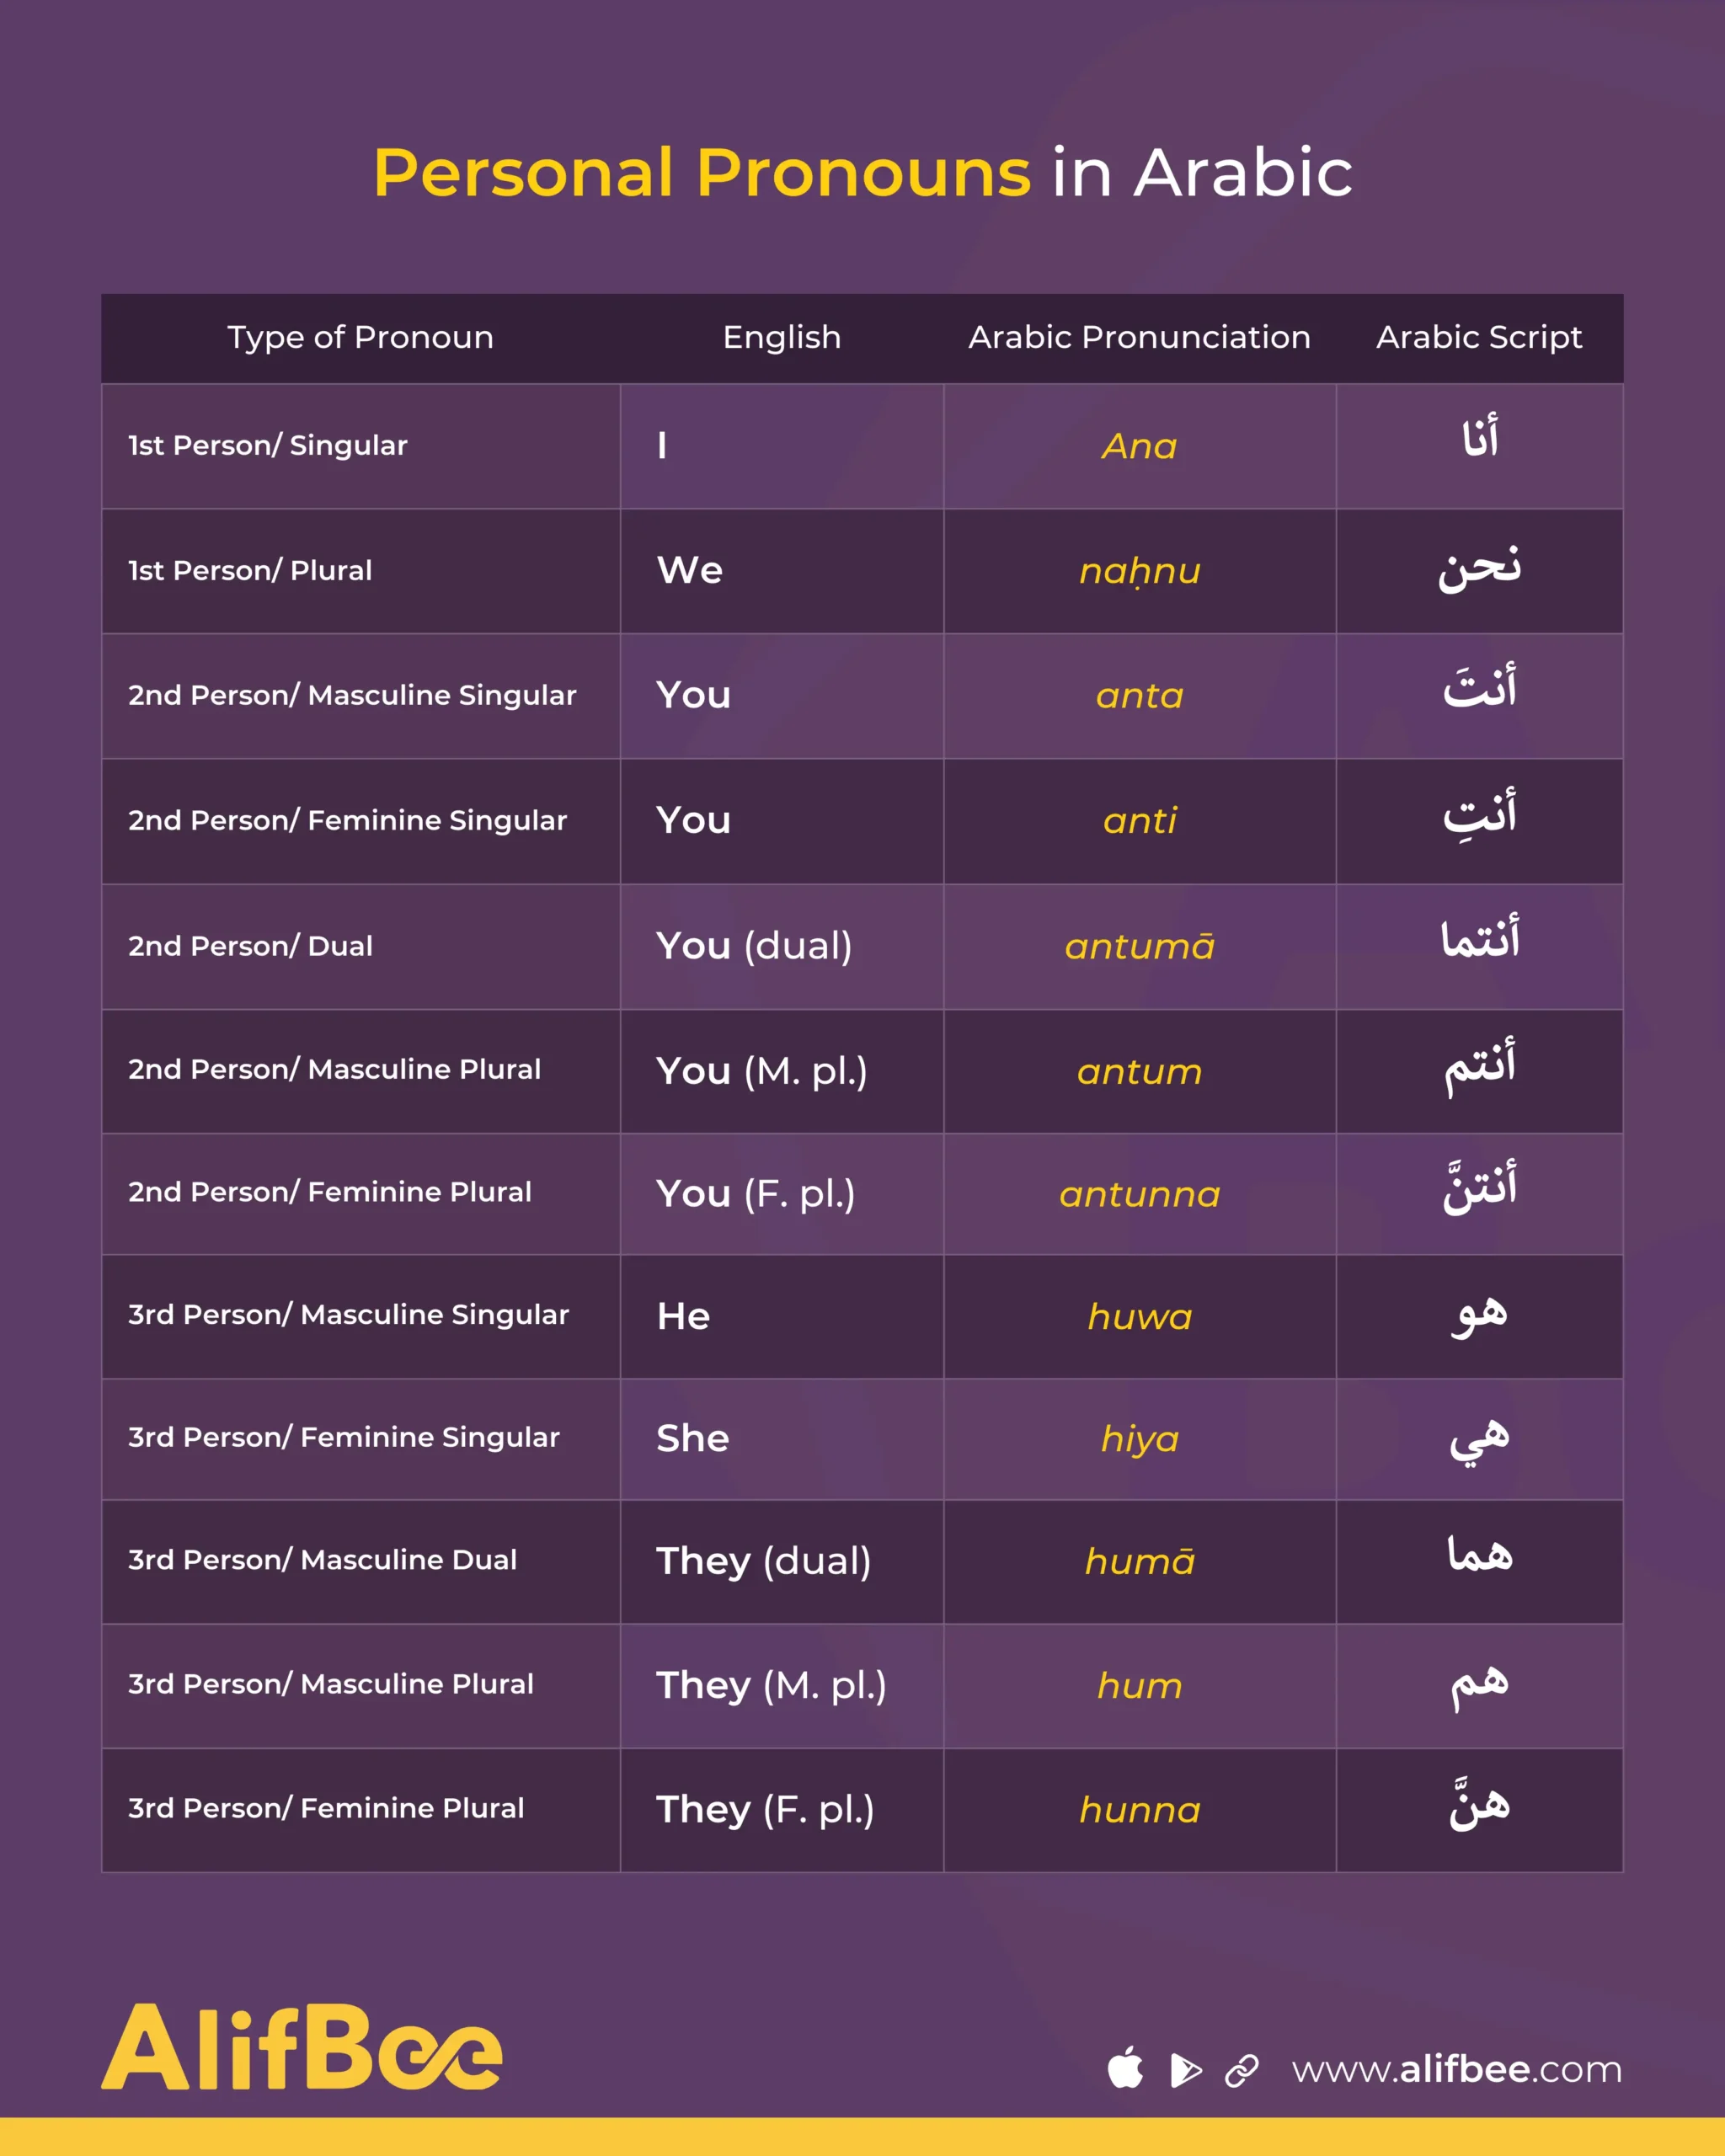Click the Google Play icon
Screen dimensions: 1725x2156
1185,2070
